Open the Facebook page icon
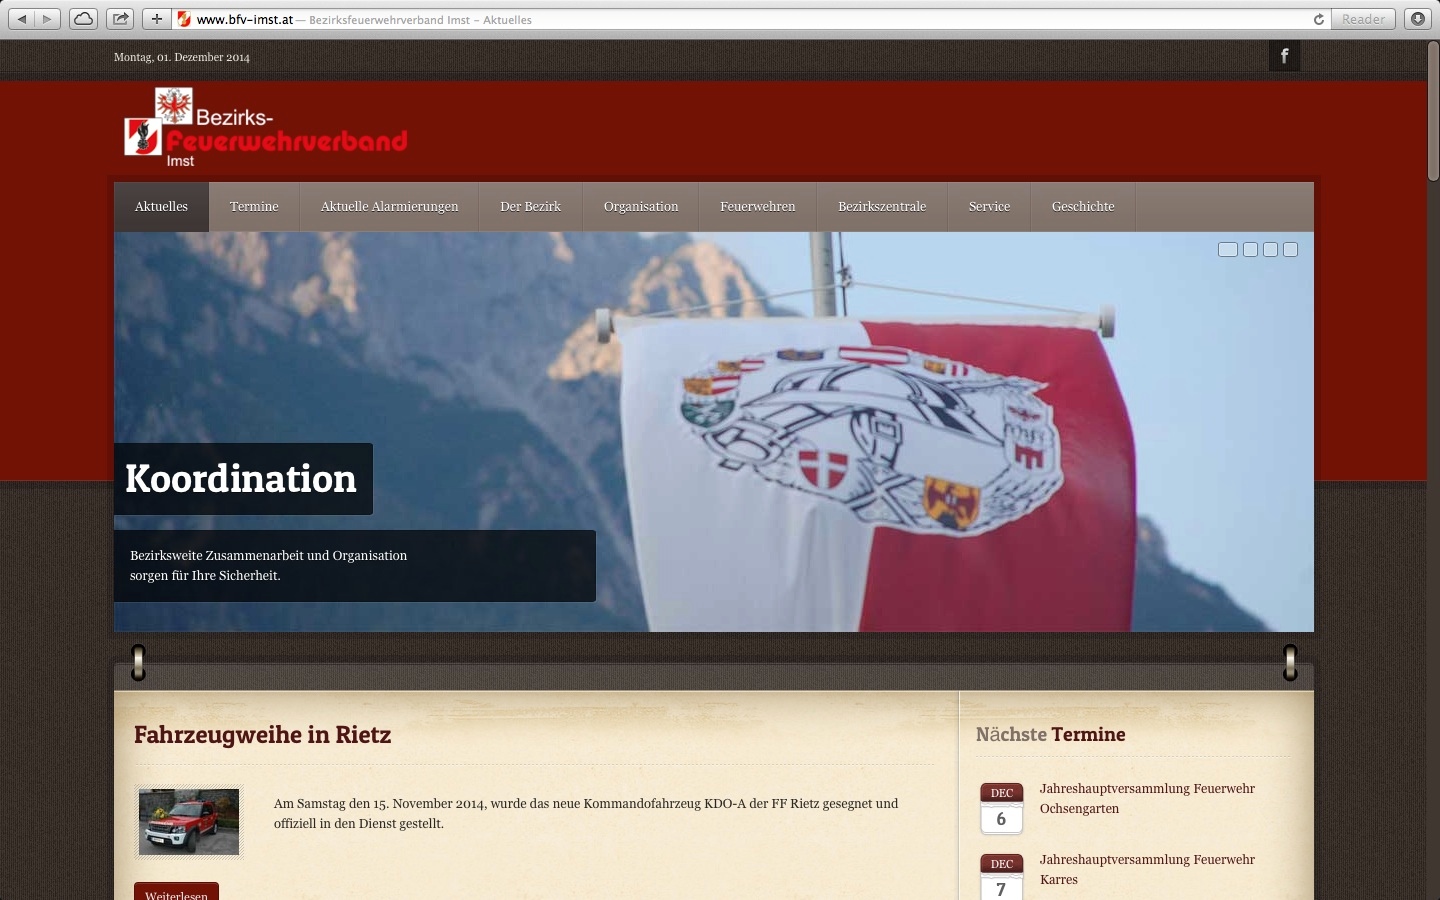This screenshot has height=900, width=1440. 1285,56
